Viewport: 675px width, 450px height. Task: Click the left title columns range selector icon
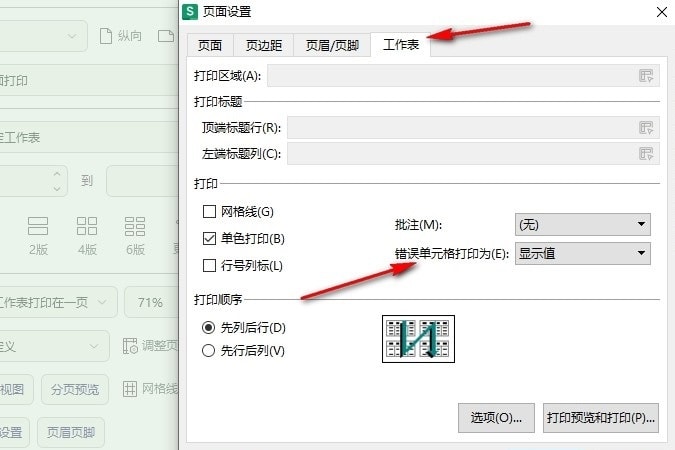[x=646, y=153]
